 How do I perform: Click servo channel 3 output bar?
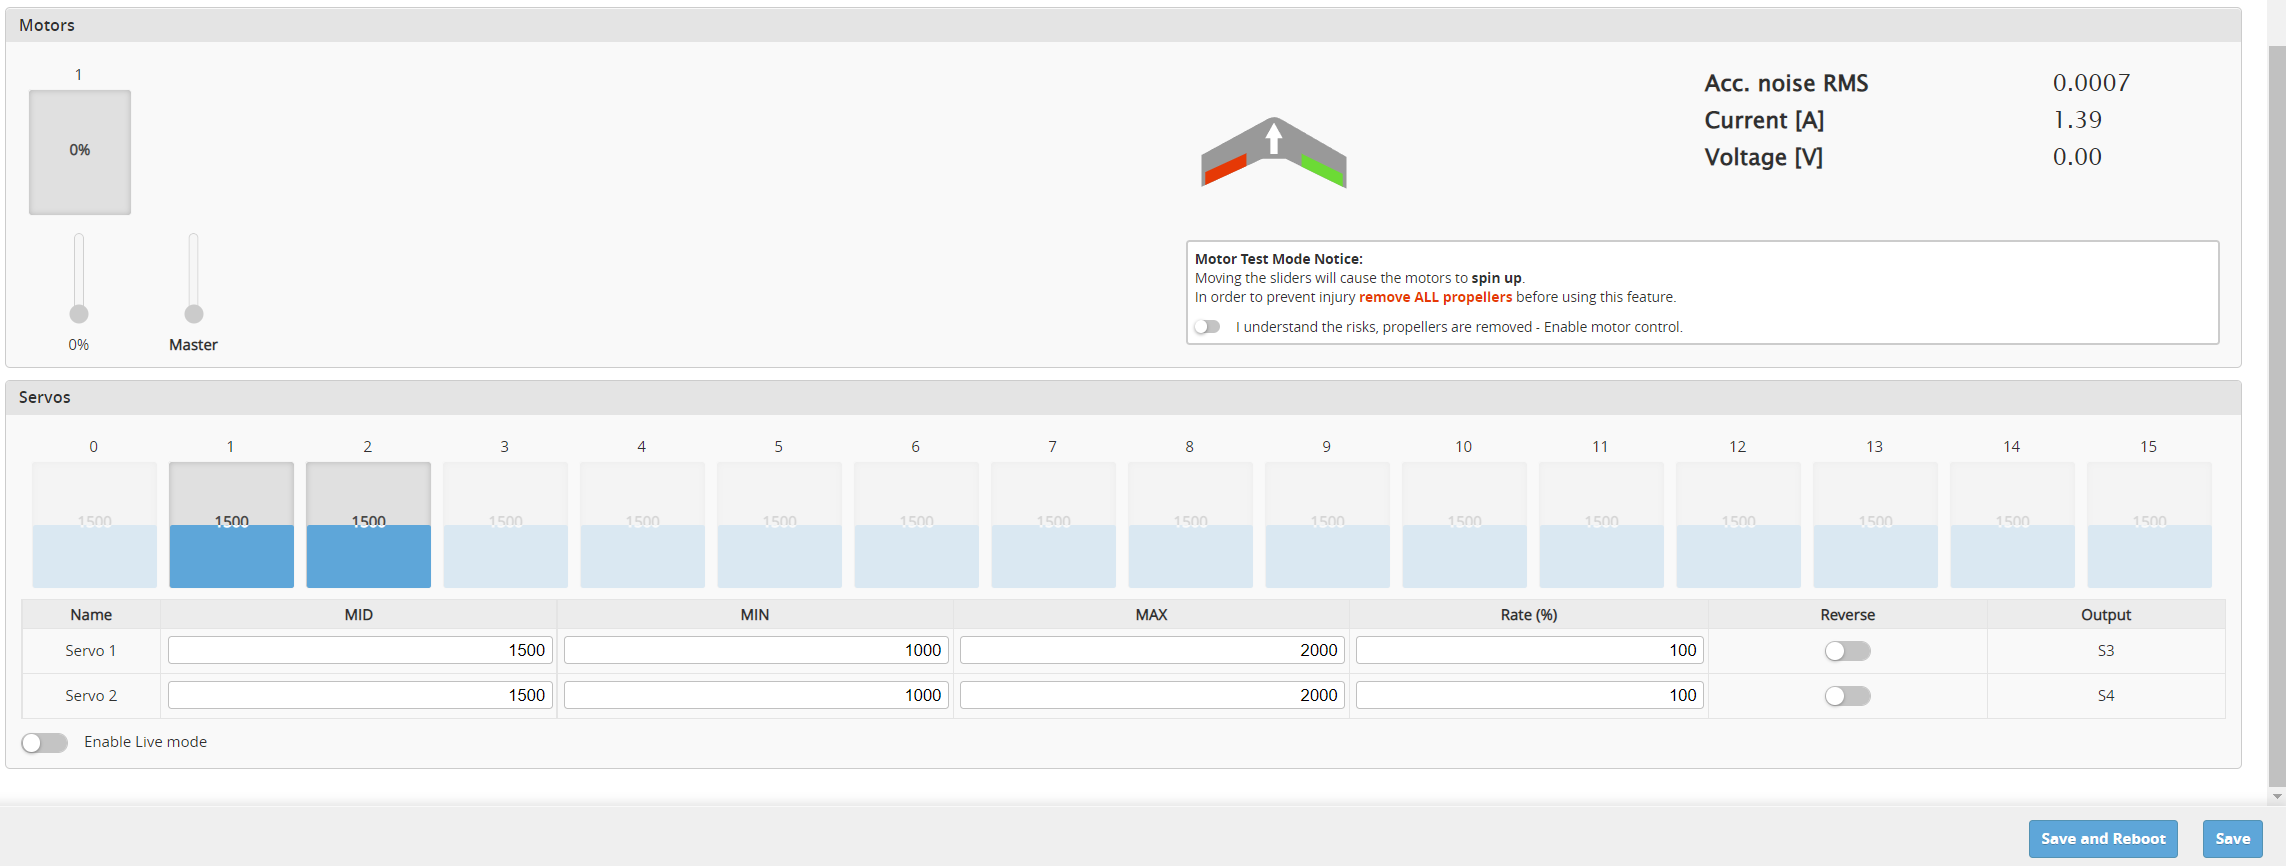pyautogui.click(x=505, y=525)
